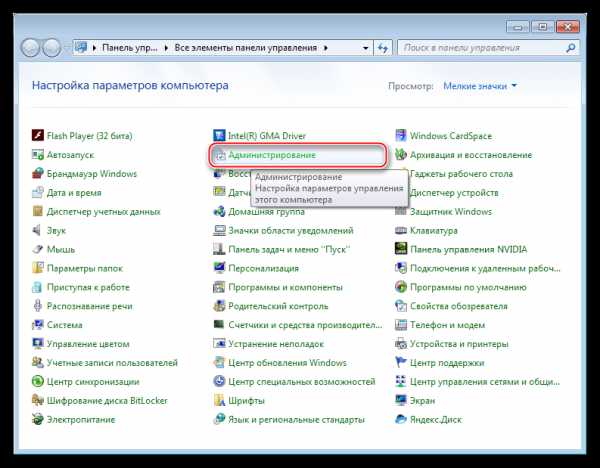The height and width of the screenshot is (468, 600).
Task: Click the Звук speaker icon
Action: [38, 230]
